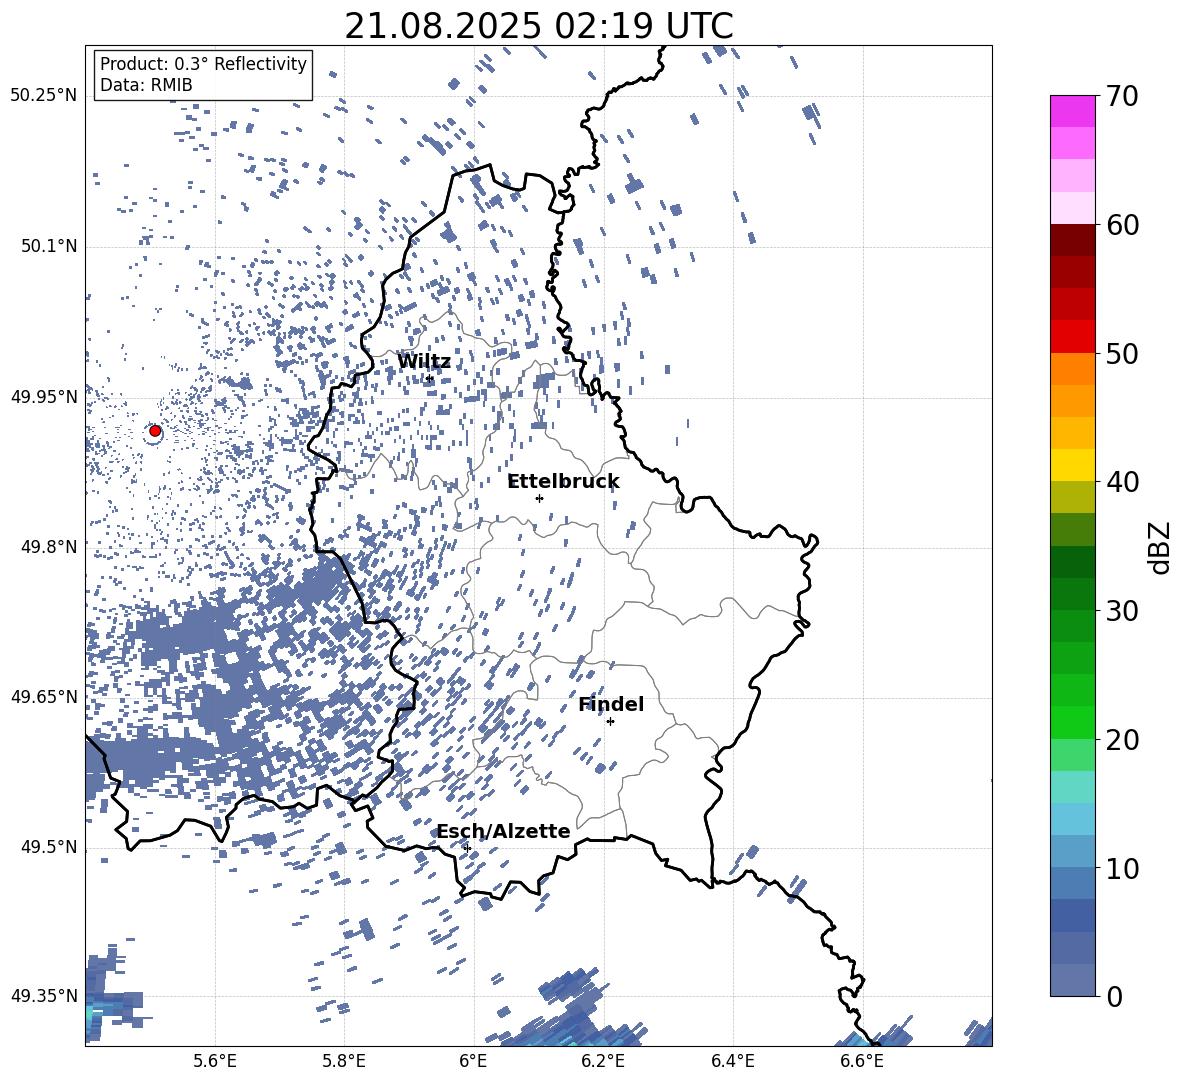Click the magenta top segment of the colorbar
1184x1081 pixels.
click(1073, 111)
